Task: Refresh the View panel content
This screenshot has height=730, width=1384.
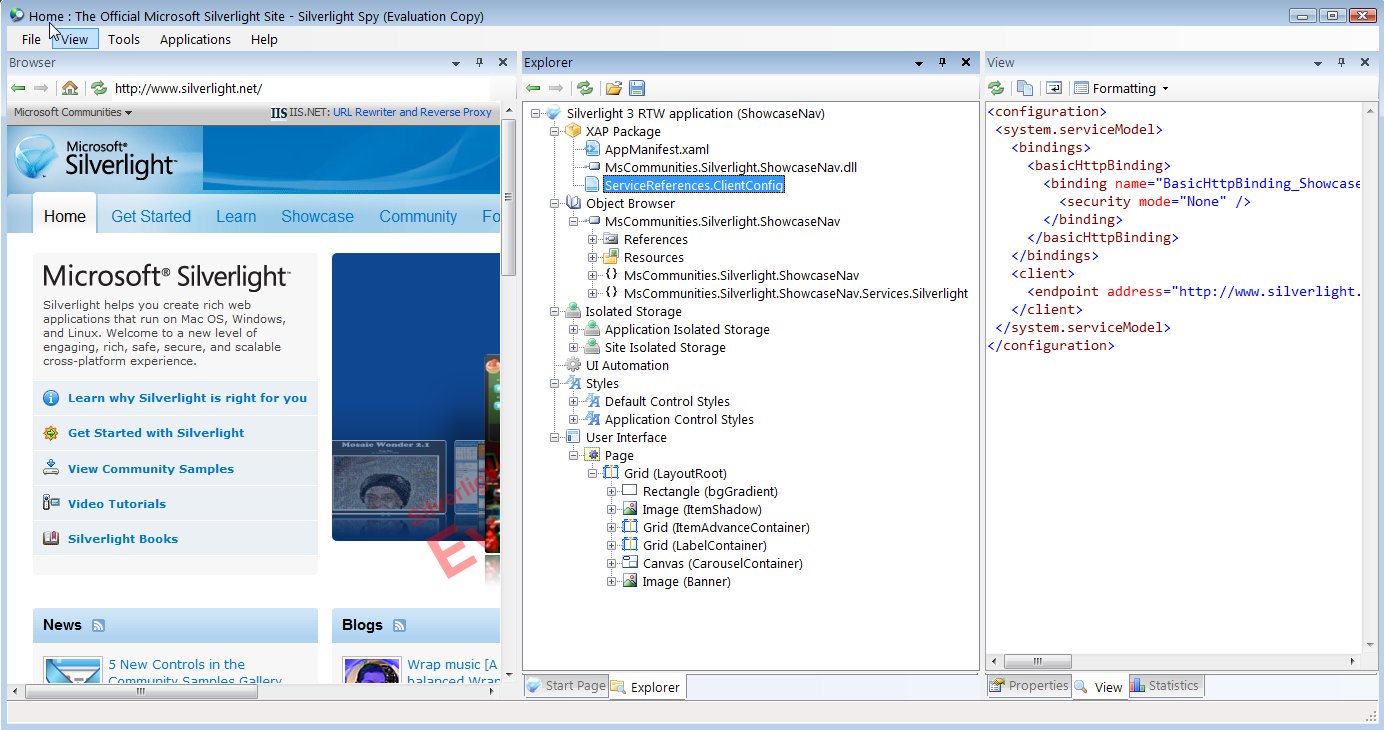Action: coord(996,88)
